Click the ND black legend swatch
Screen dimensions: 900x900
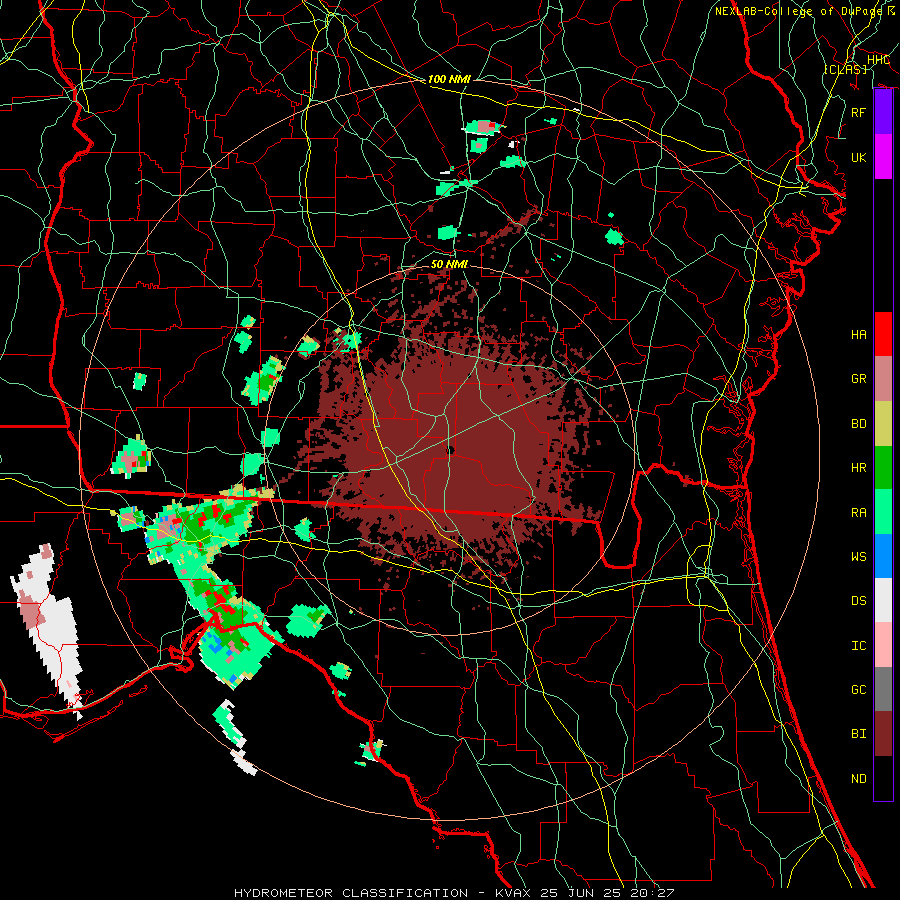coord(883,778)
